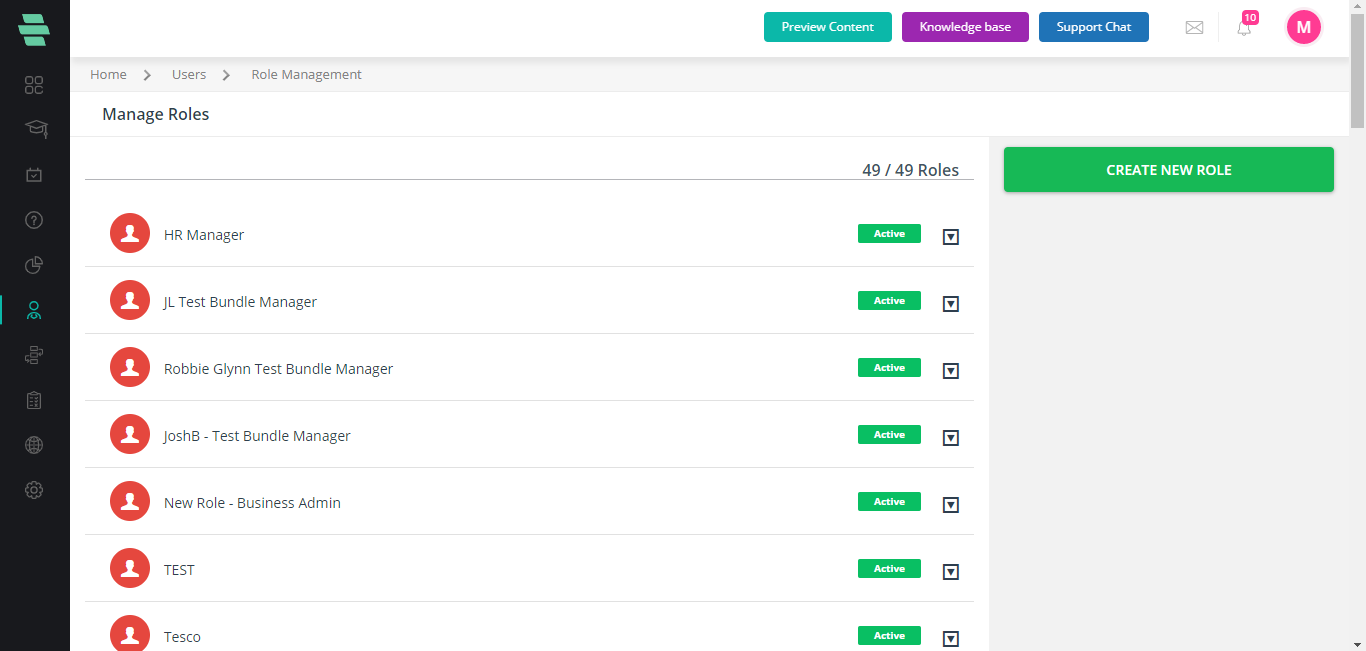
Task: Click the Create New Role button
Action: point(1169,170)
